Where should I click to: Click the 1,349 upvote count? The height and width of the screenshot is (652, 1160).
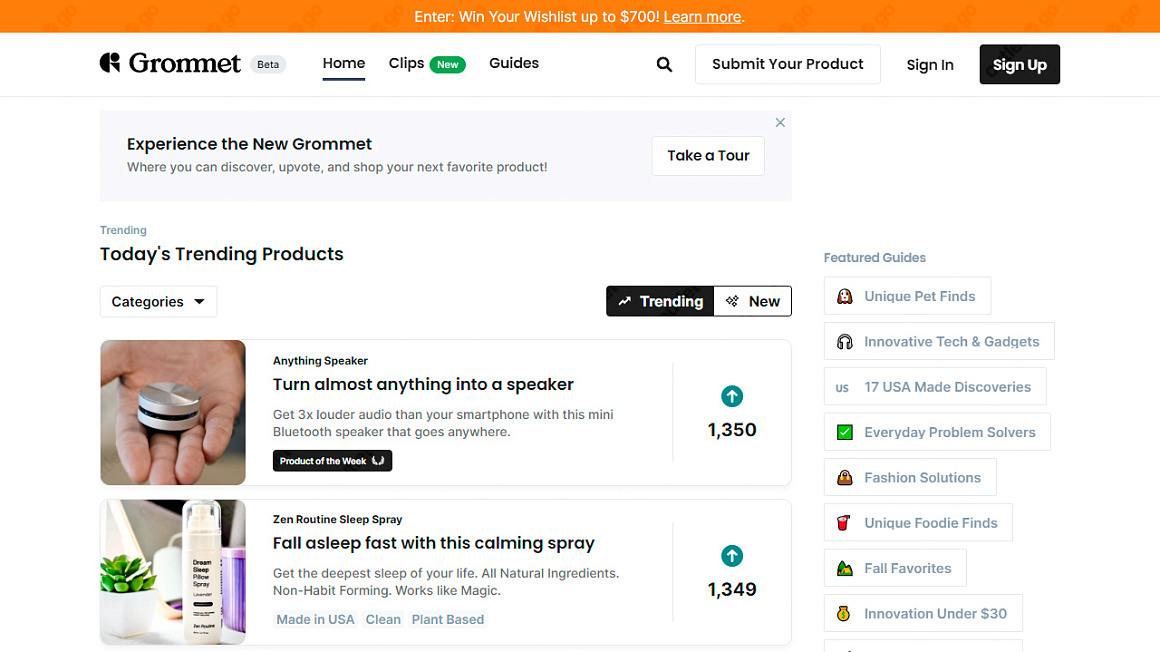coord(732,590)
